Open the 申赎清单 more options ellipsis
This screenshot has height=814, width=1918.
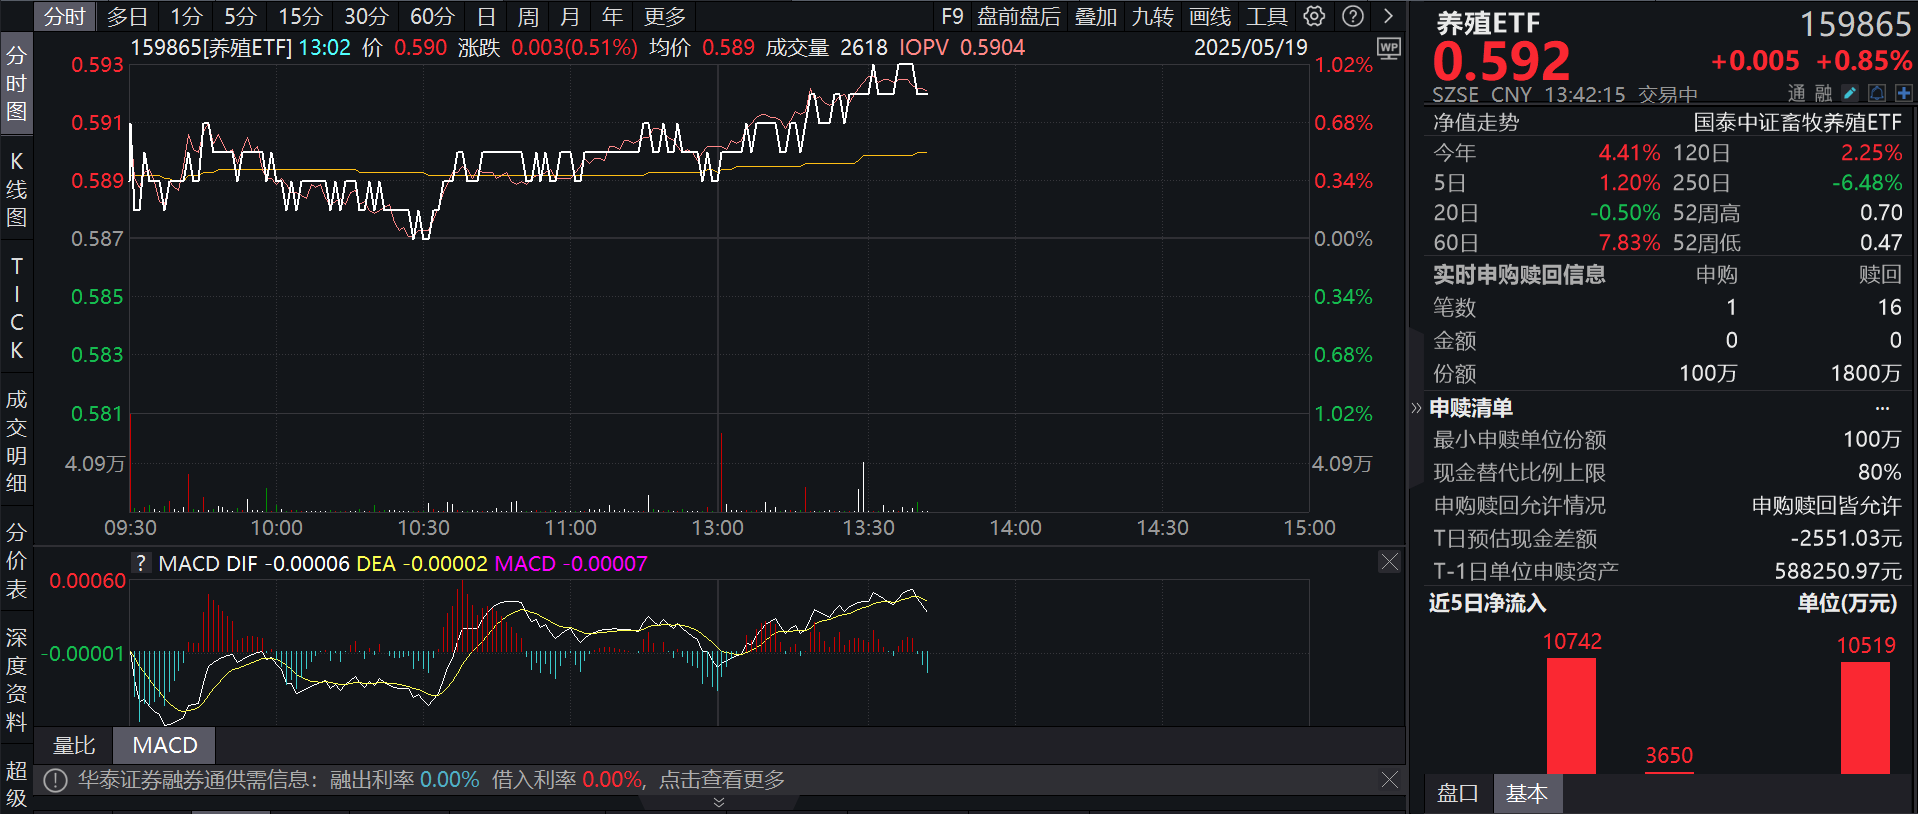click(1882, 408)
